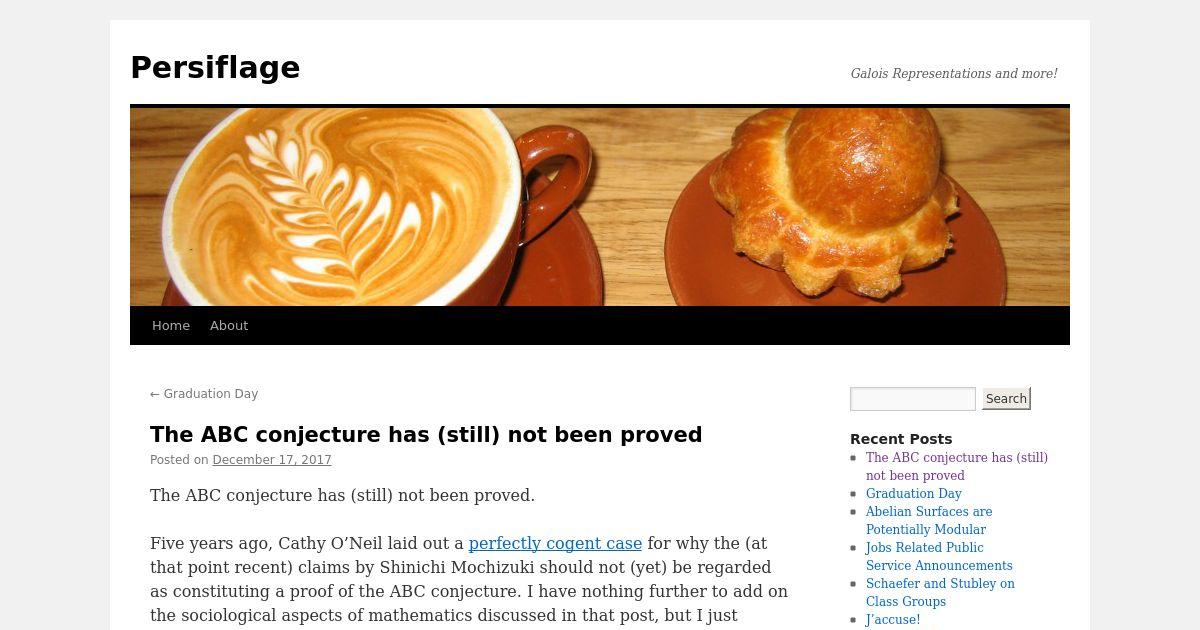Open the J'accuse! recent post
1200x630 pixels.
tap(893, 620)
